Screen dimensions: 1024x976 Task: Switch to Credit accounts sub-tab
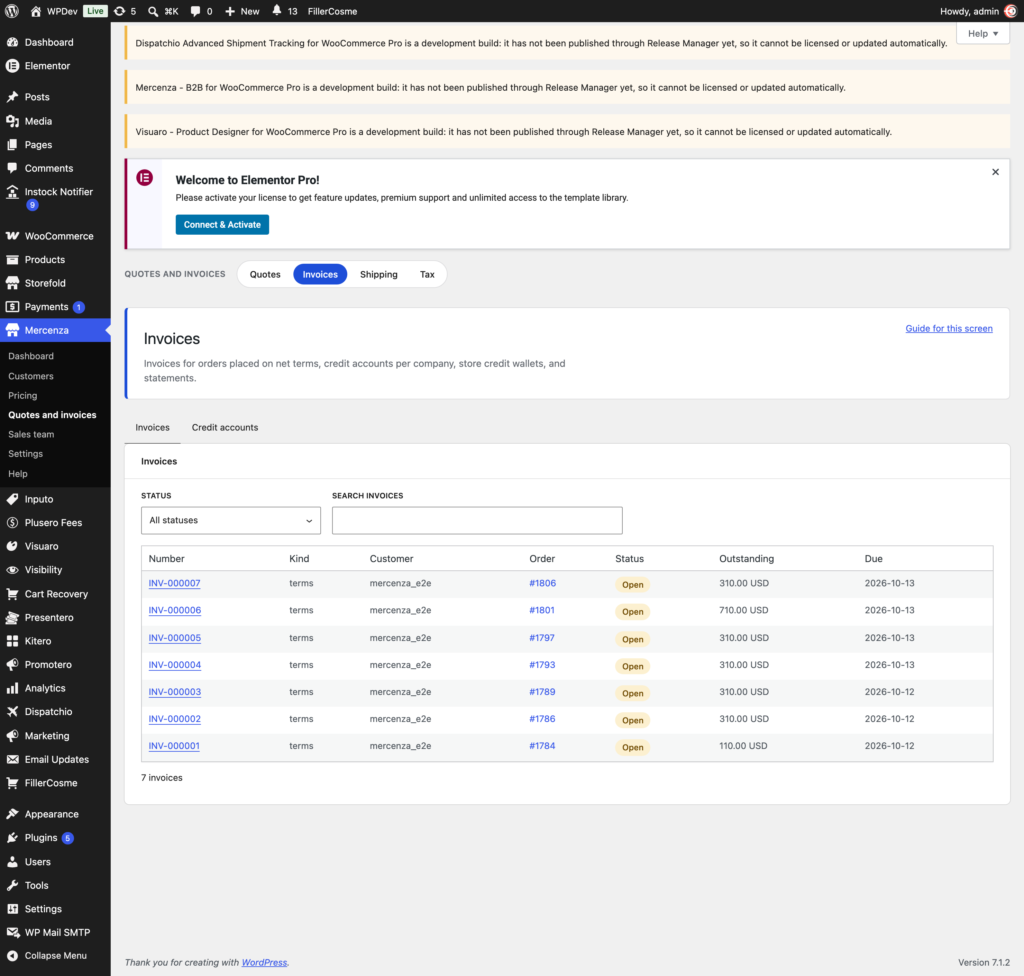pos(225,427)
